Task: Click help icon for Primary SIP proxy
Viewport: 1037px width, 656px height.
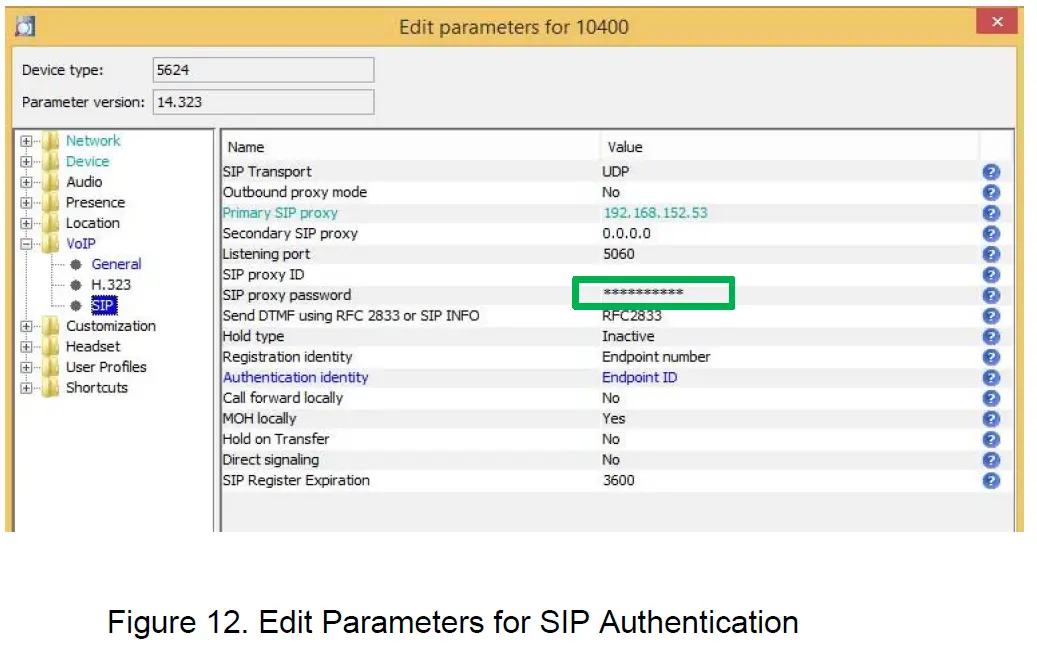Action: point(991,213)
